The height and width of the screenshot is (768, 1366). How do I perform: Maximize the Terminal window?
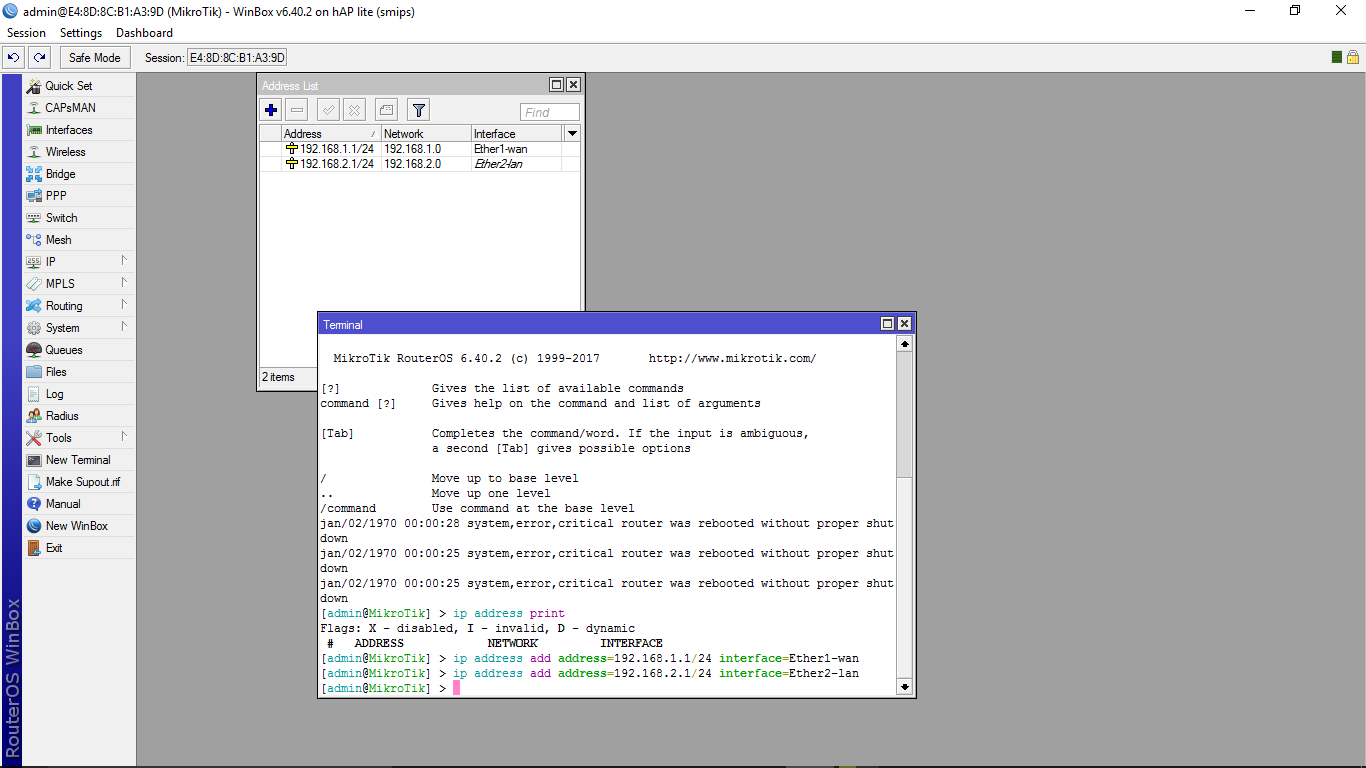(887, 324)
